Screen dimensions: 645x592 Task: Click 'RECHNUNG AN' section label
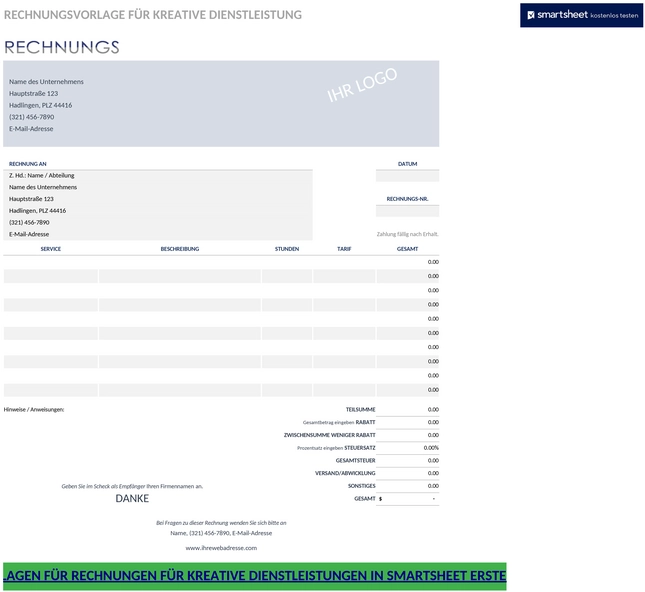28,164
